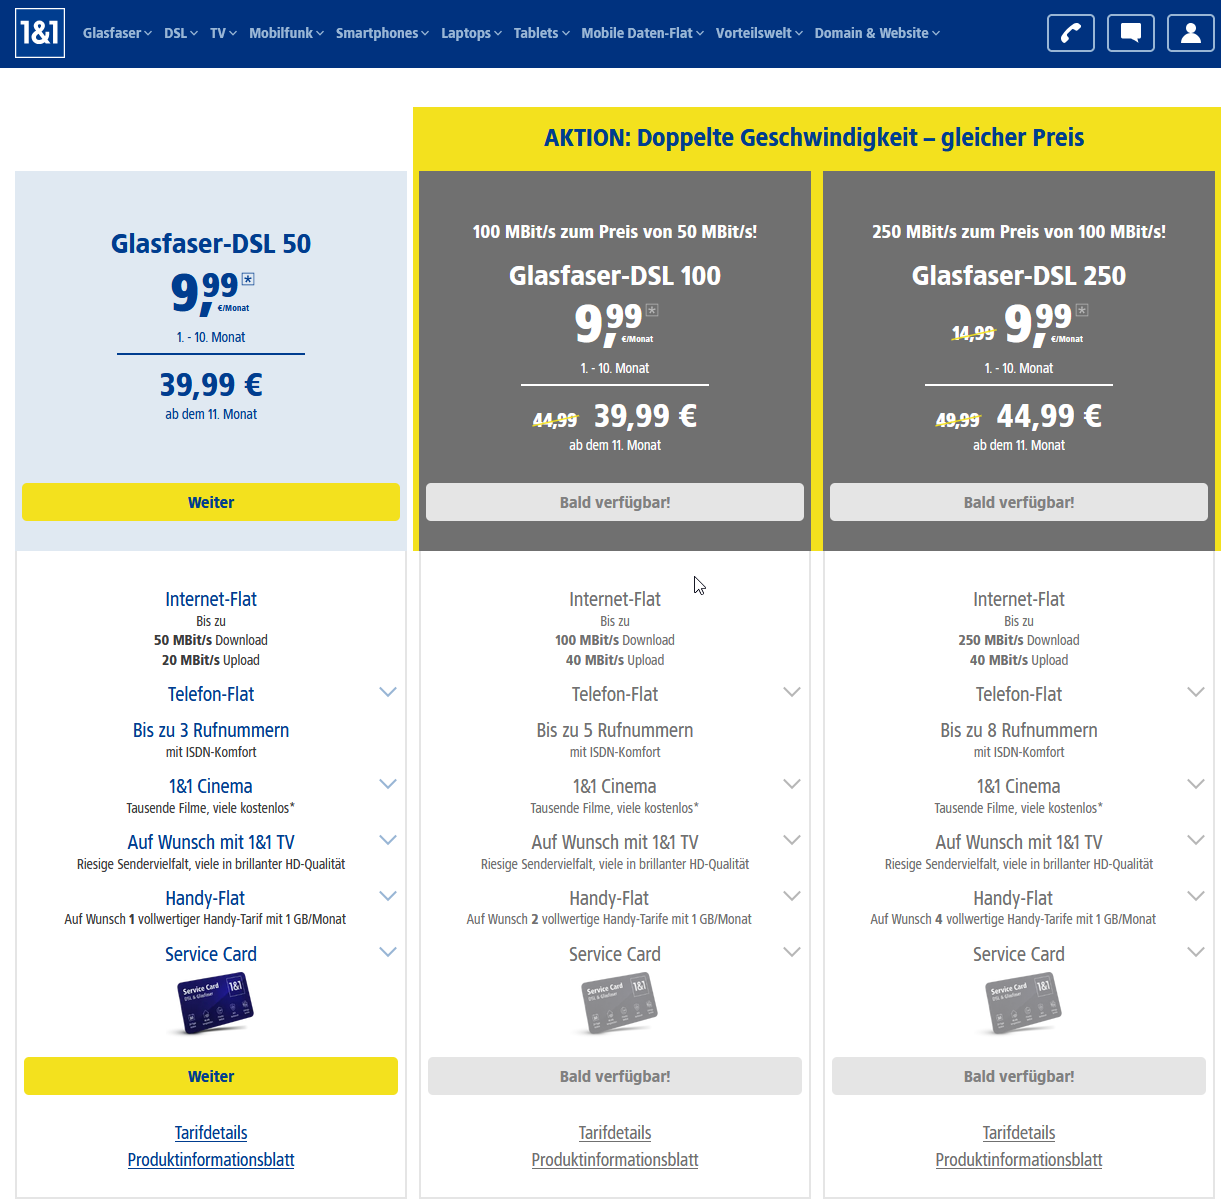Click the struck-through 44,99 price

pos(555,420)
